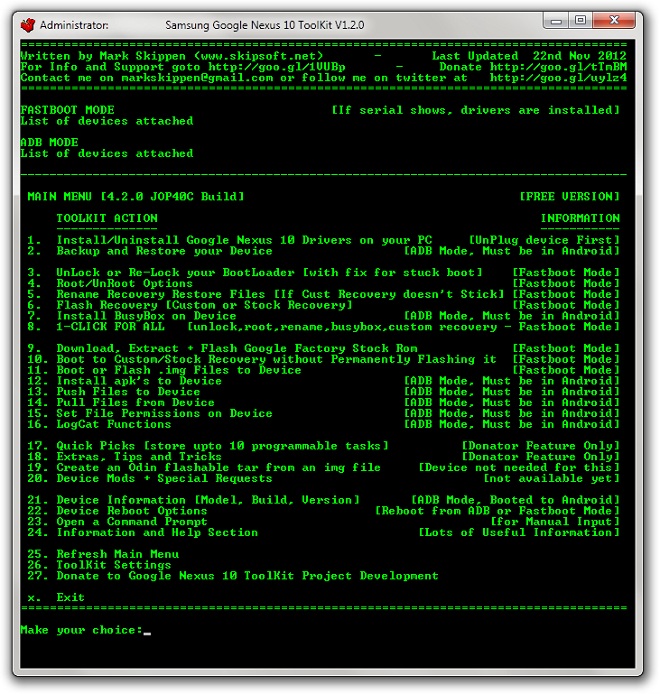Screen dimensions: 660x694
Task: Click the 'Make your choice:' input prompt
Action: pyautogui.click(x=86, y=630)
